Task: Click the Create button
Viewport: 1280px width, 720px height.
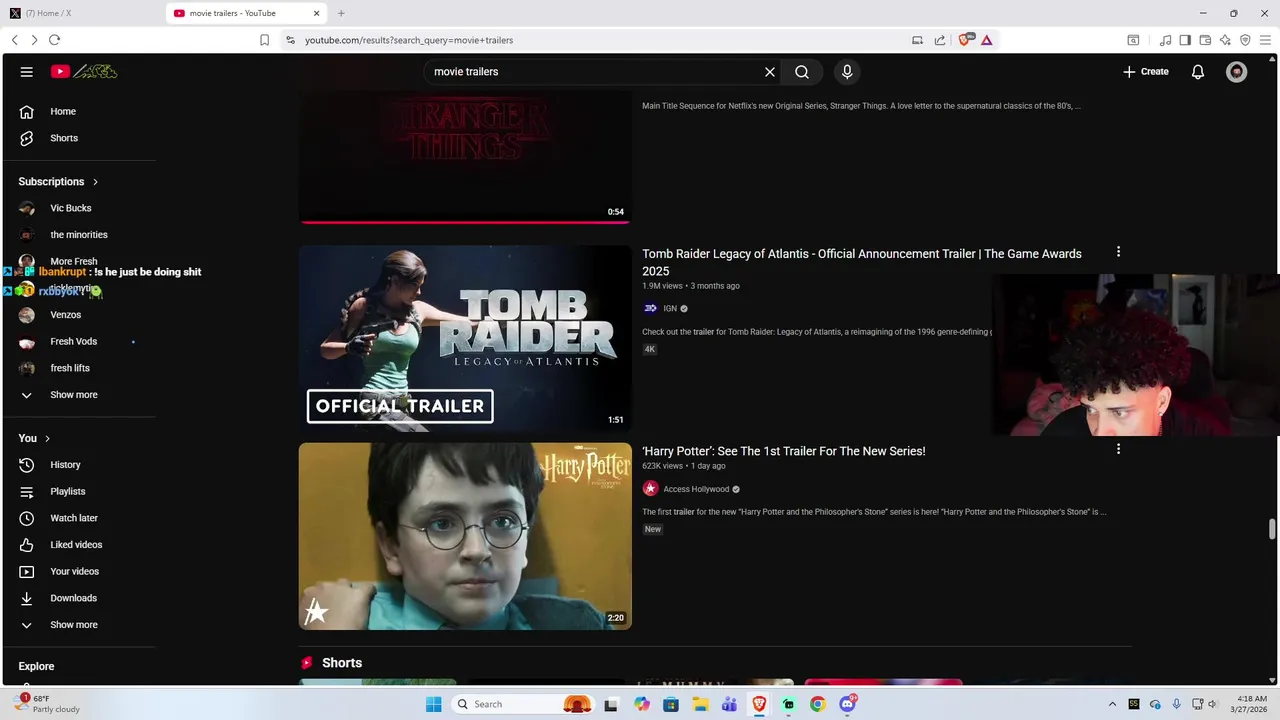Action: click(1146, 72)
